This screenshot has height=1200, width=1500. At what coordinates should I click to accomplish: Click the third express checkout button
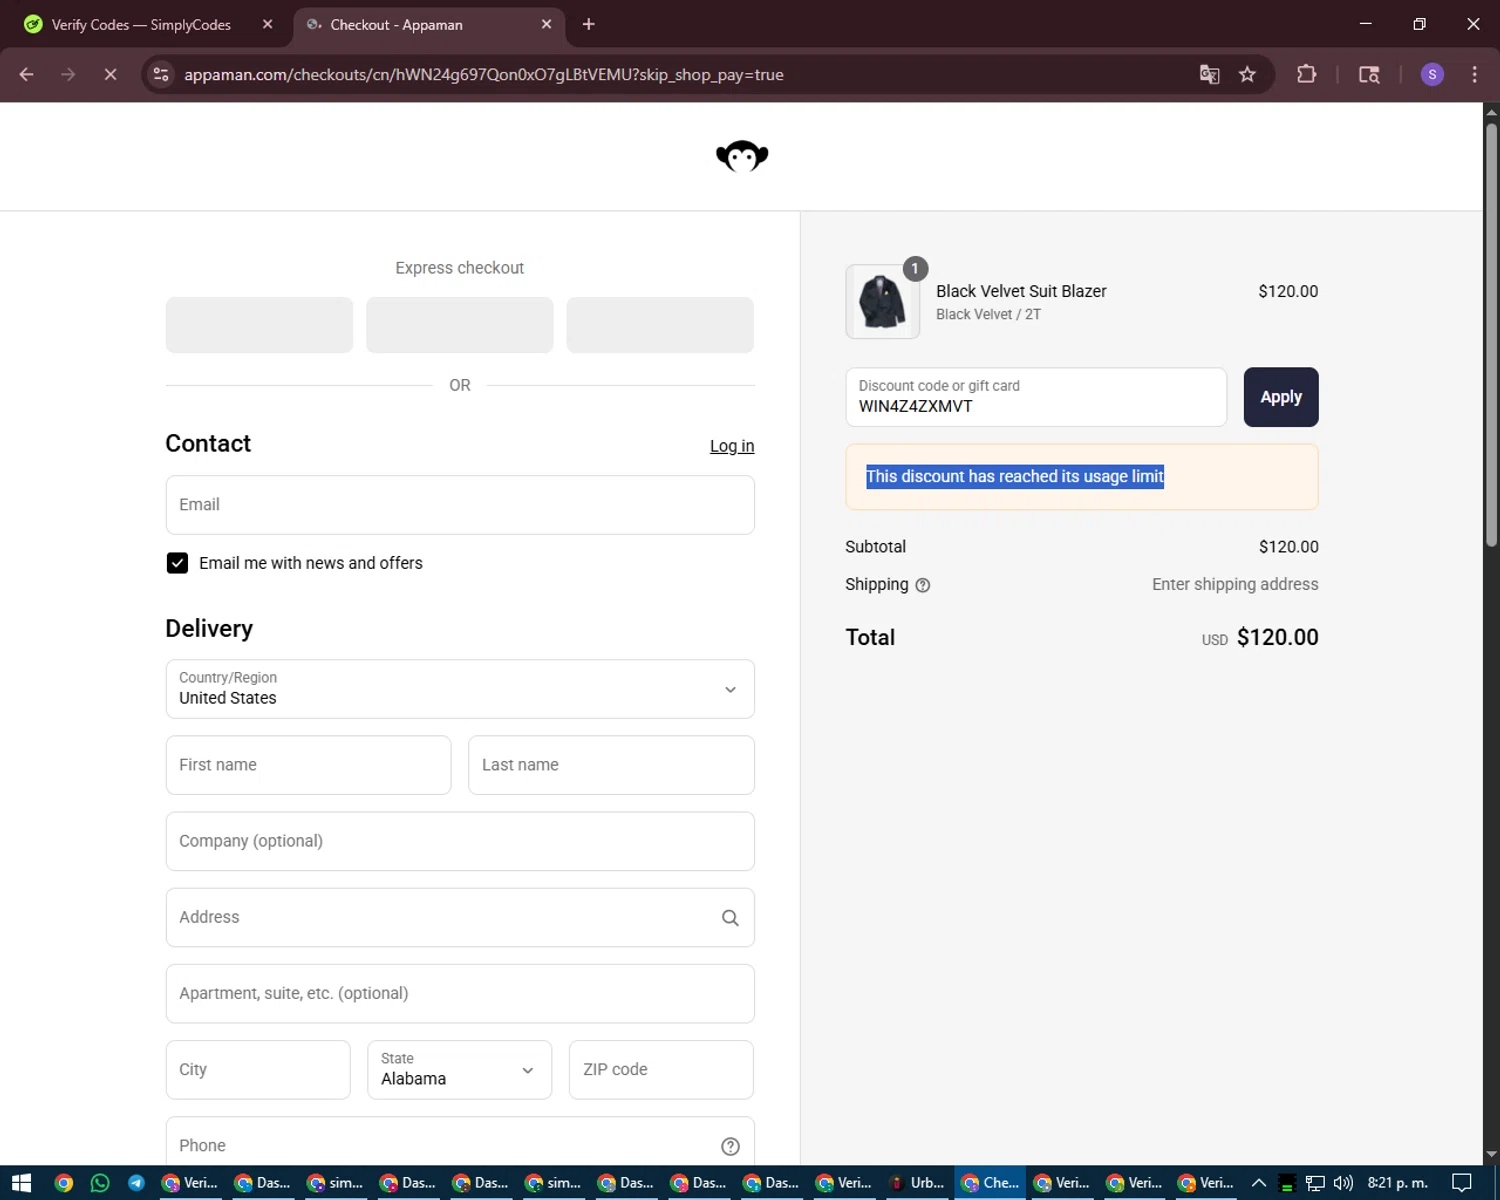pos(660,325)
